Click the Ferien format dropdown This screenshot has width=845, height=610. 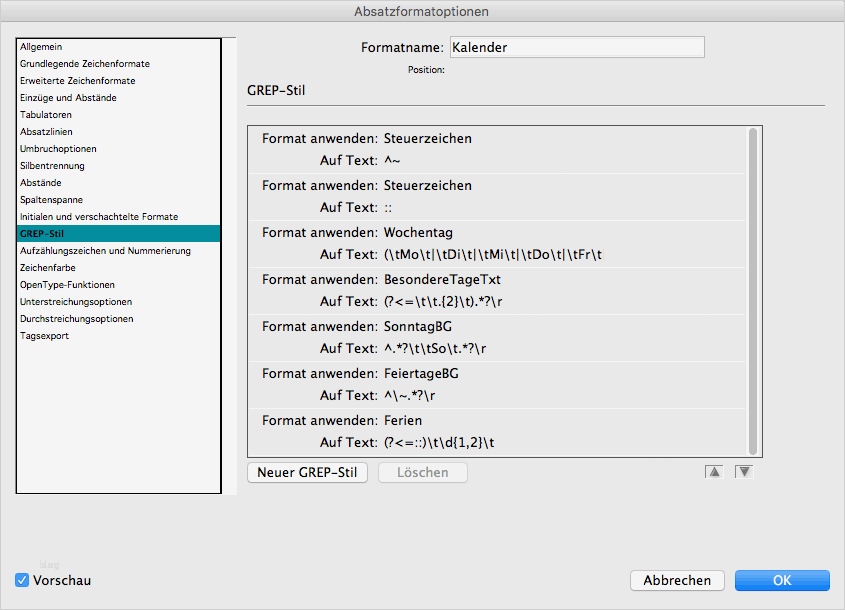click(x=403, y=420)
